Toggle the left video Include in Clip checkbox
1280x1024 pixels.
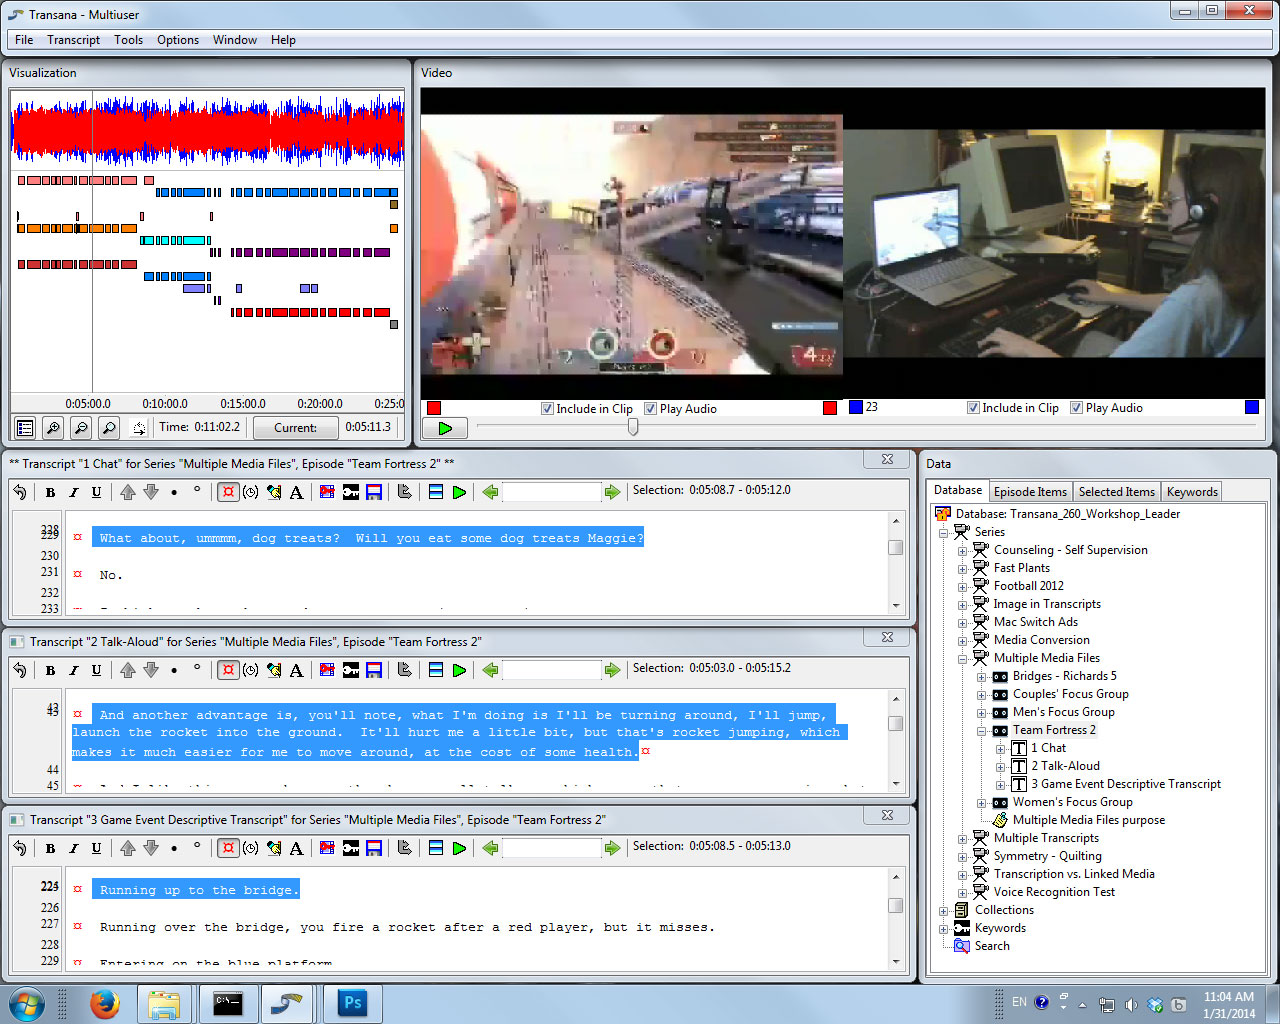pyautogui.click(x=547, y=408)
